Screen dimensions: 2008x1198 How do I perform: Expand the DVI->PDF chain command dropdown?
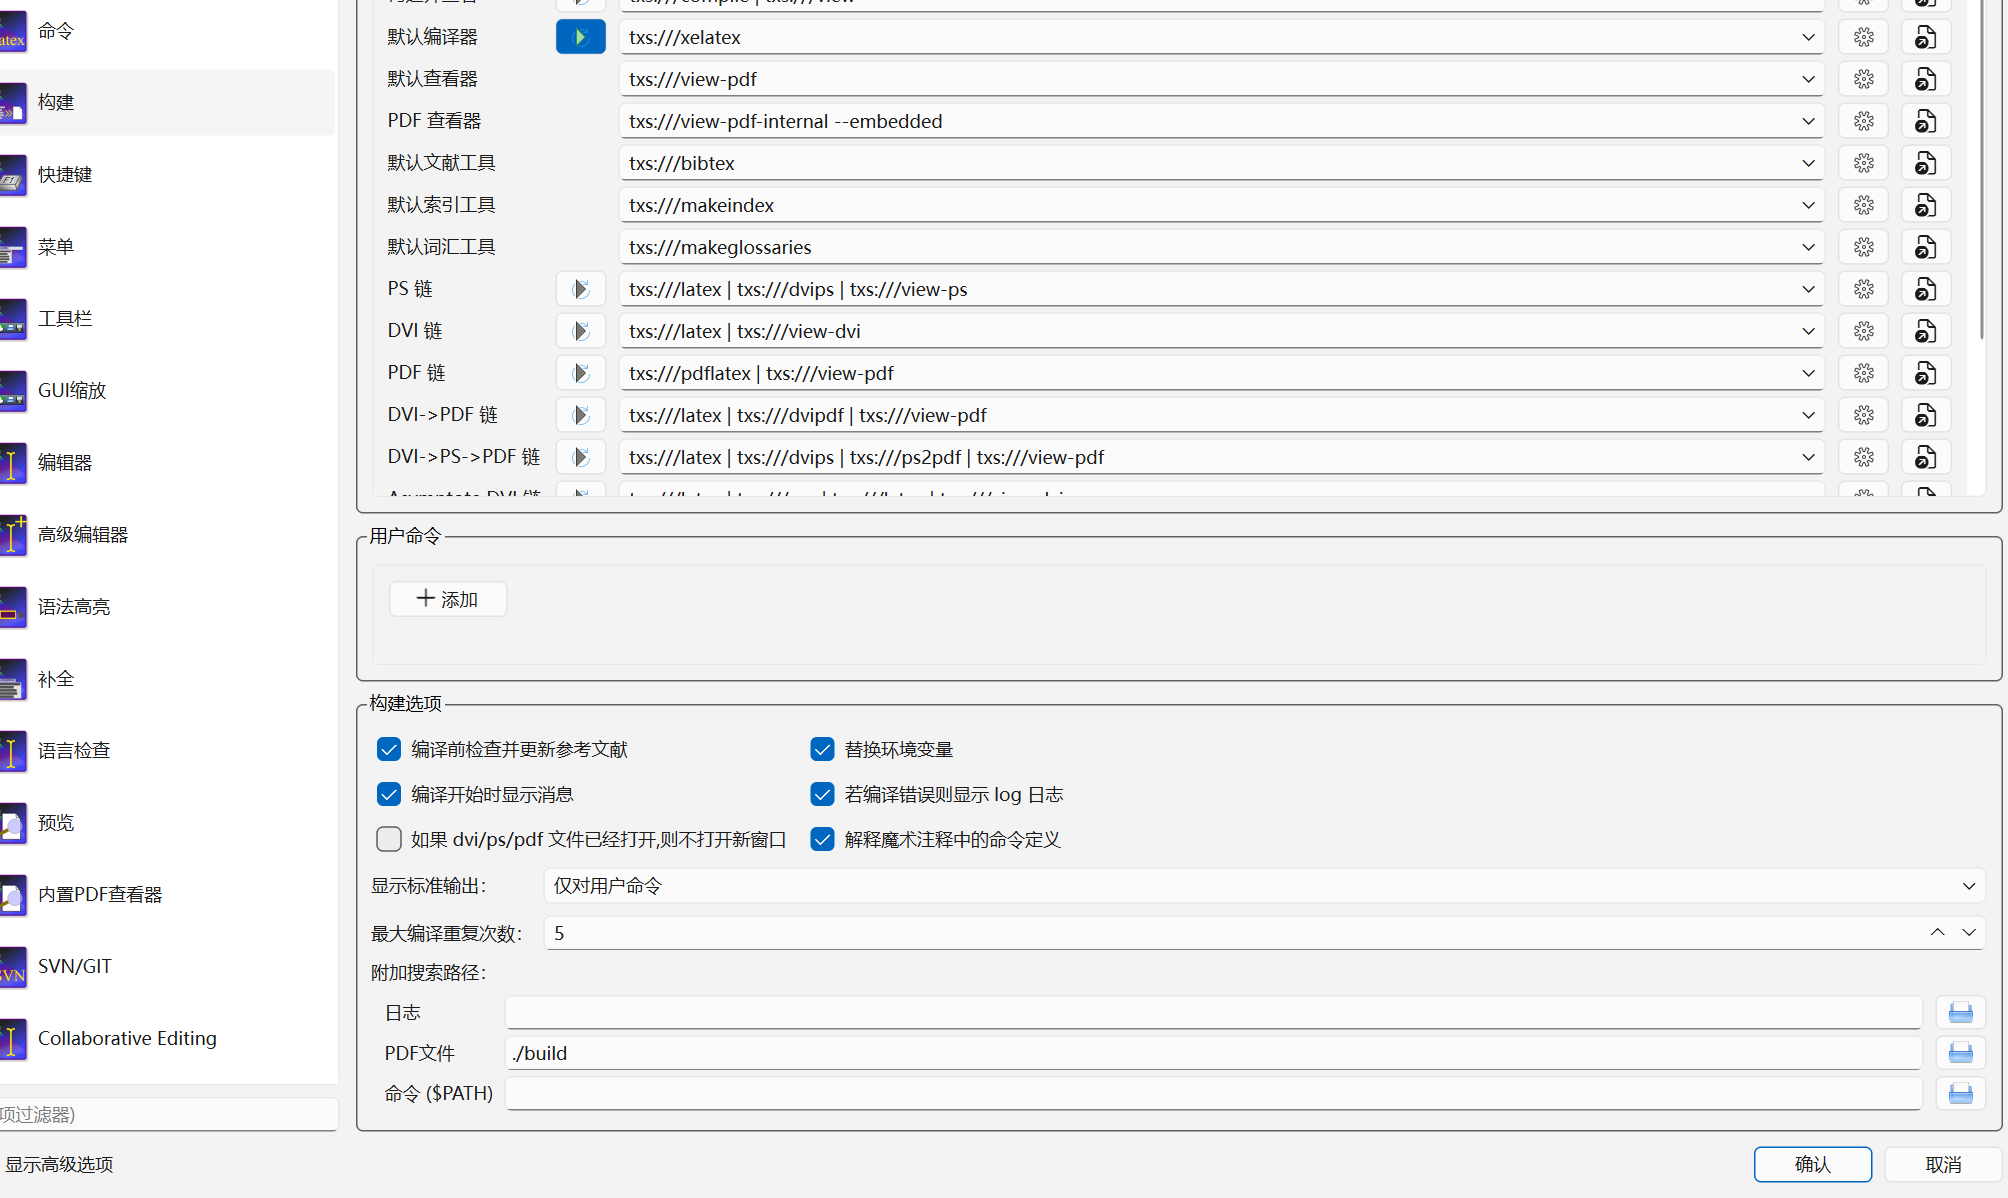[1808, 415]
